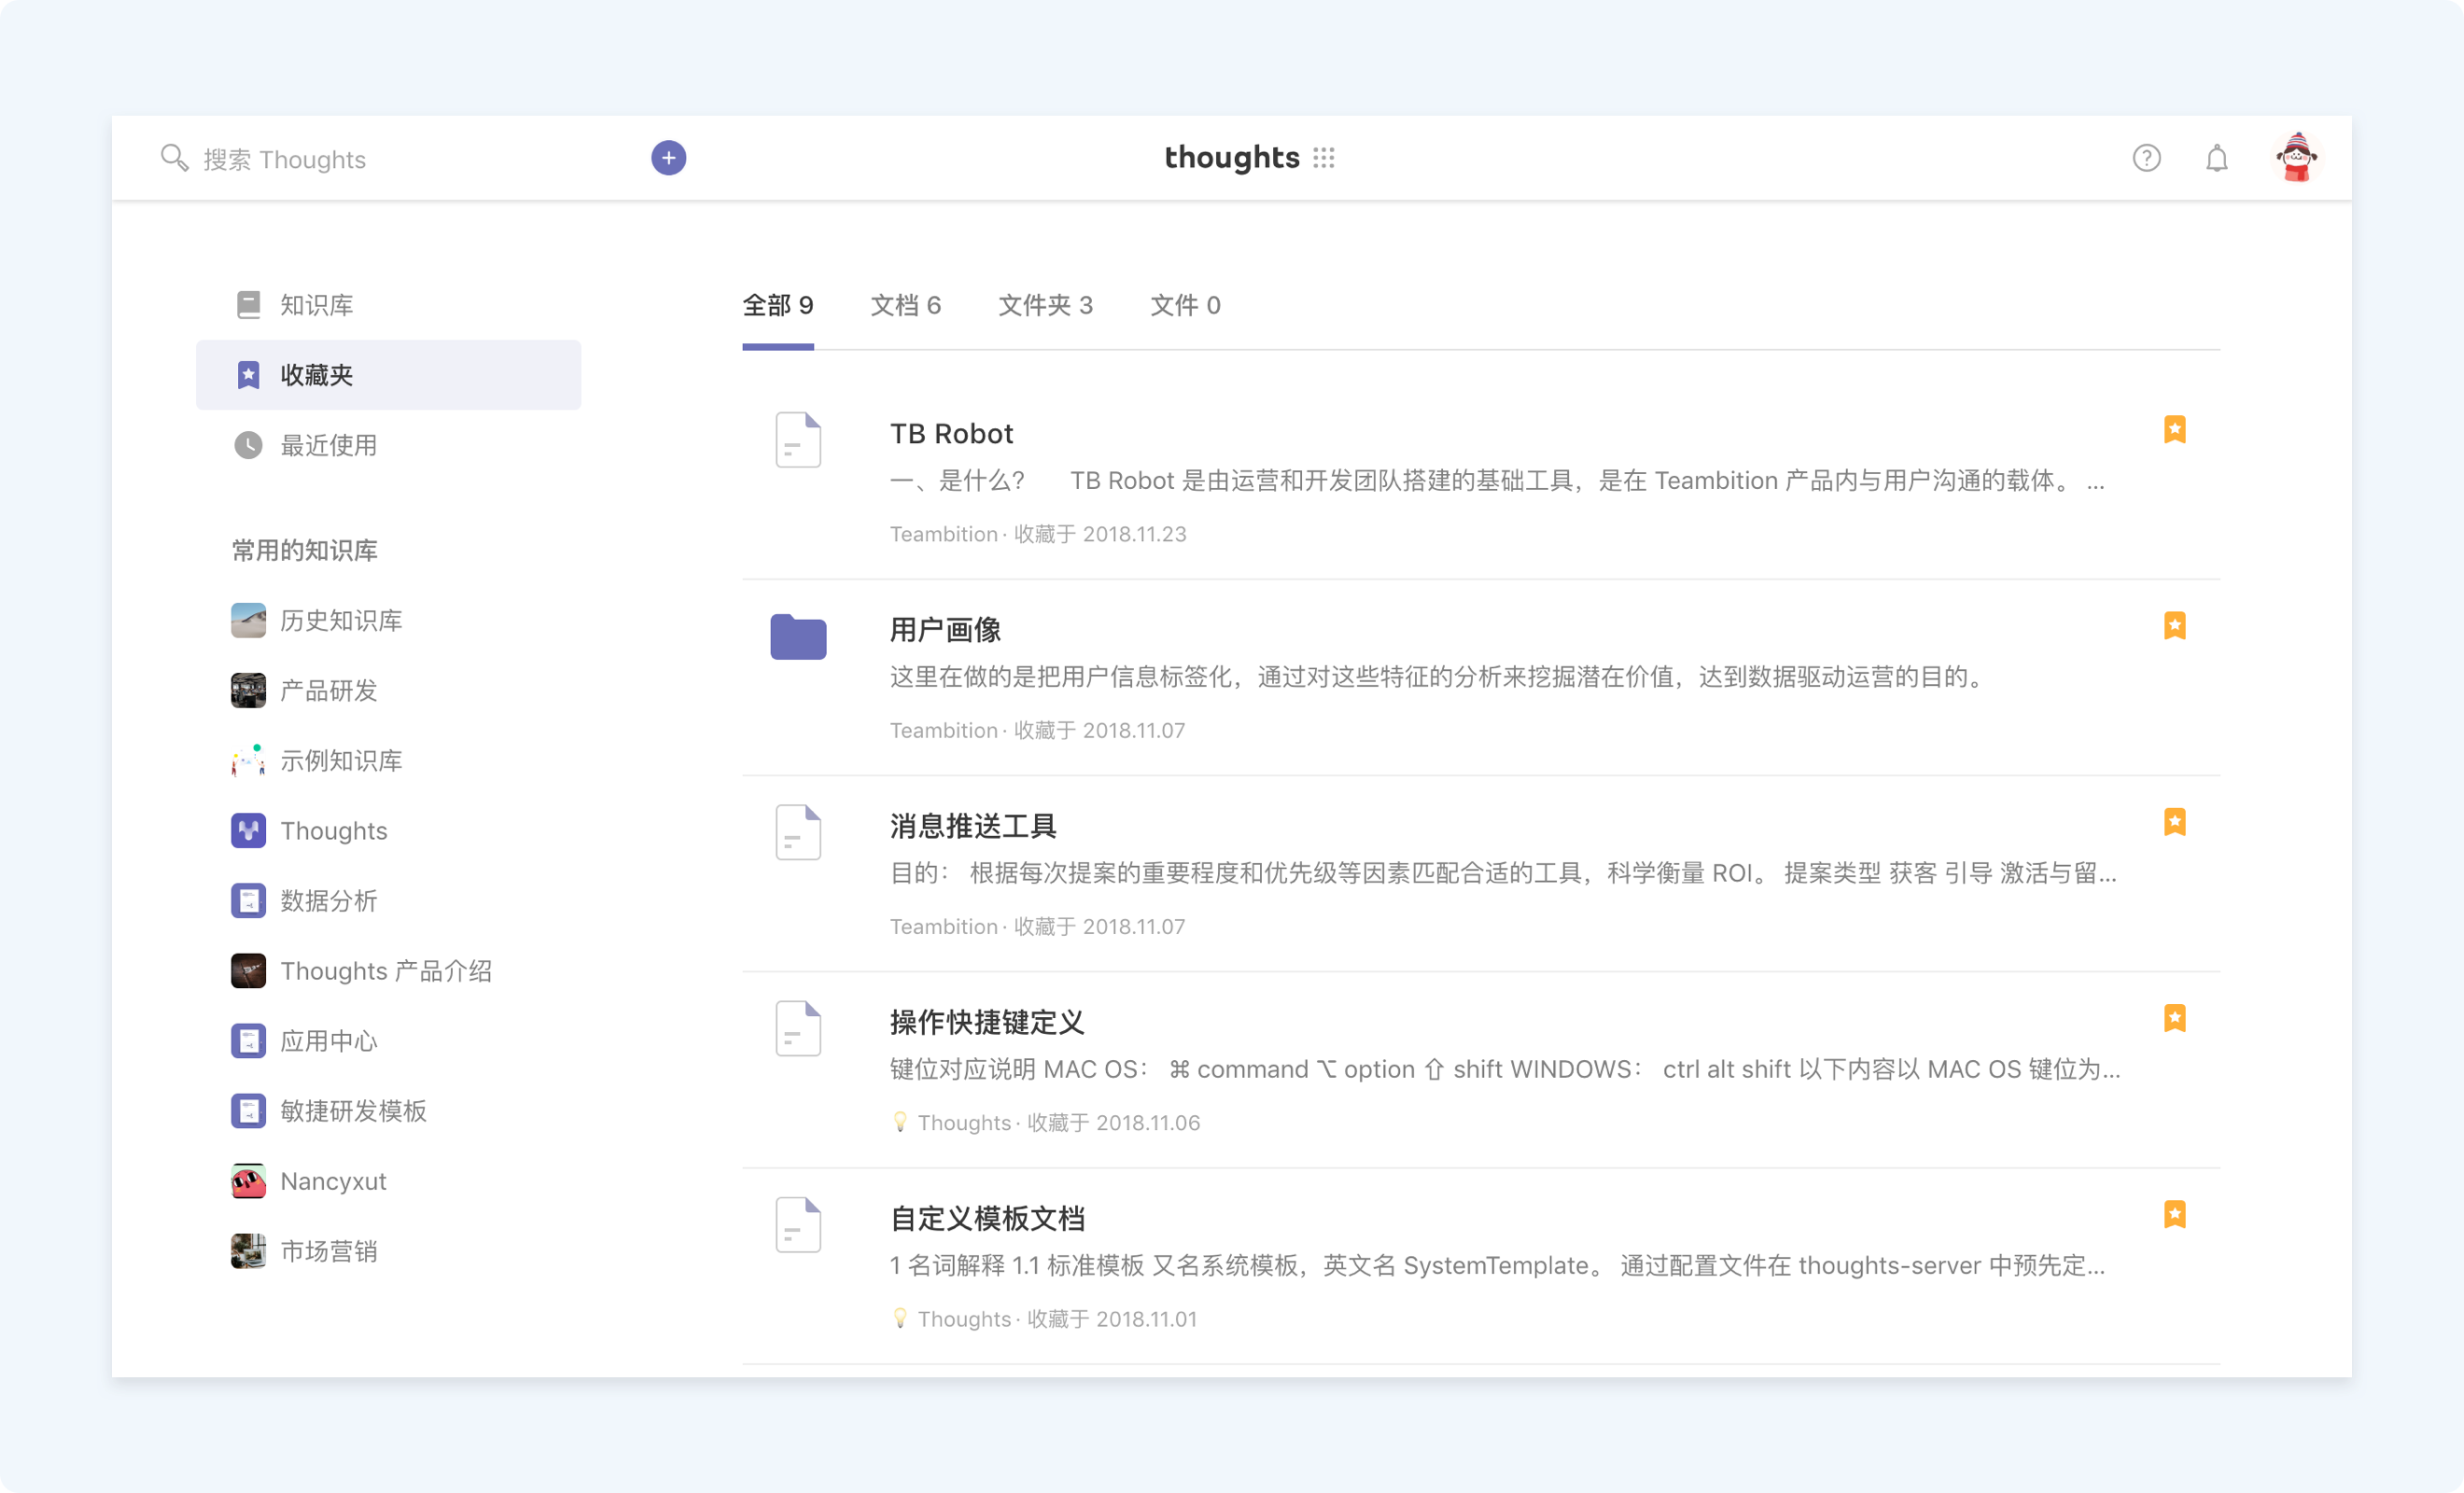Select 收藏夹 in the sidebar

[x=388, y=375]
